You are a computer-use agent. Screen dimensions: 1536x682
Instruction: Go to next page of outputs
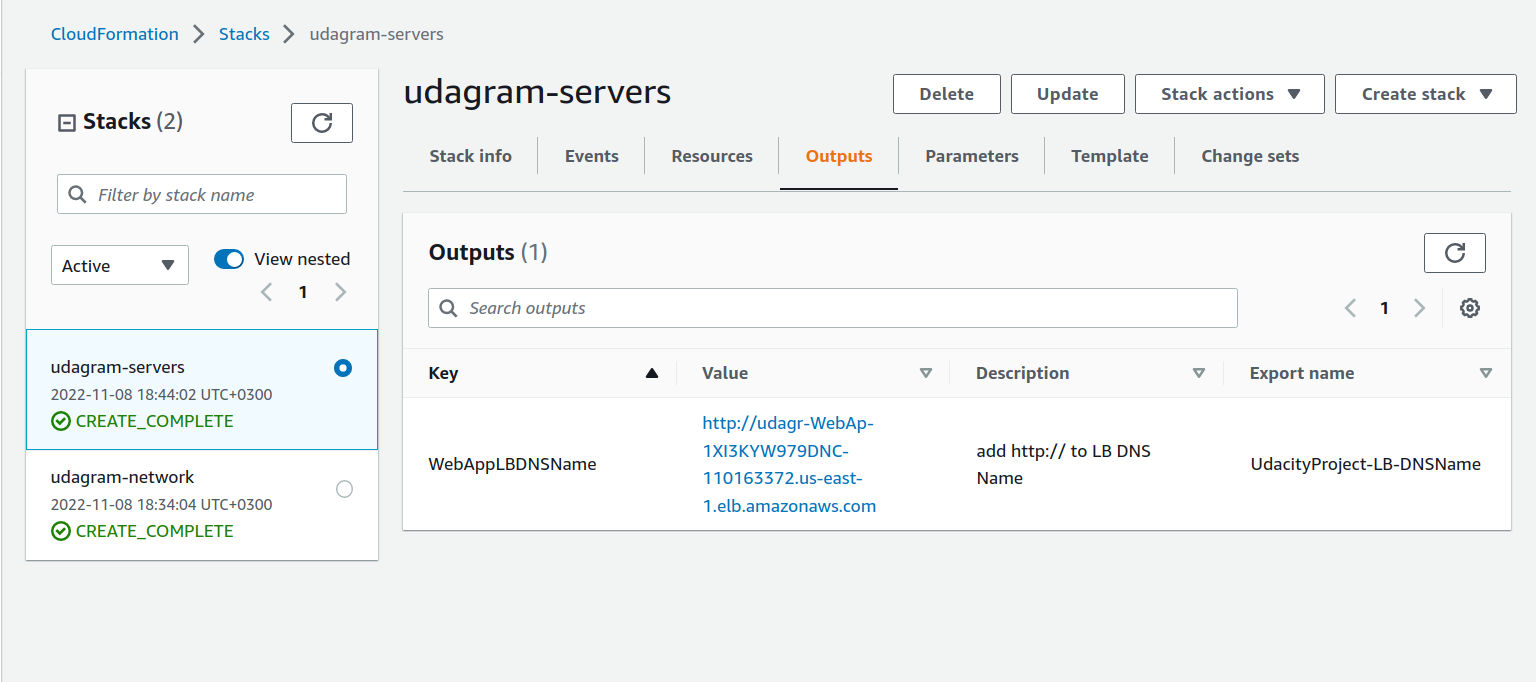coord(1419,308)
